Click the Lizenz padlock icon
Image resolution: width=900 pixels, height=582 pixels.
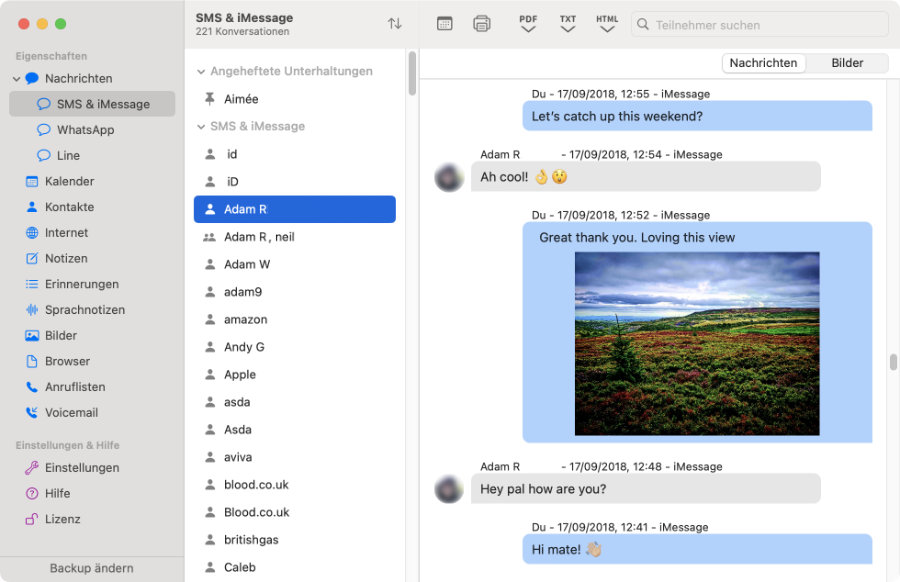pyautogui.click(x=32, y=519)
